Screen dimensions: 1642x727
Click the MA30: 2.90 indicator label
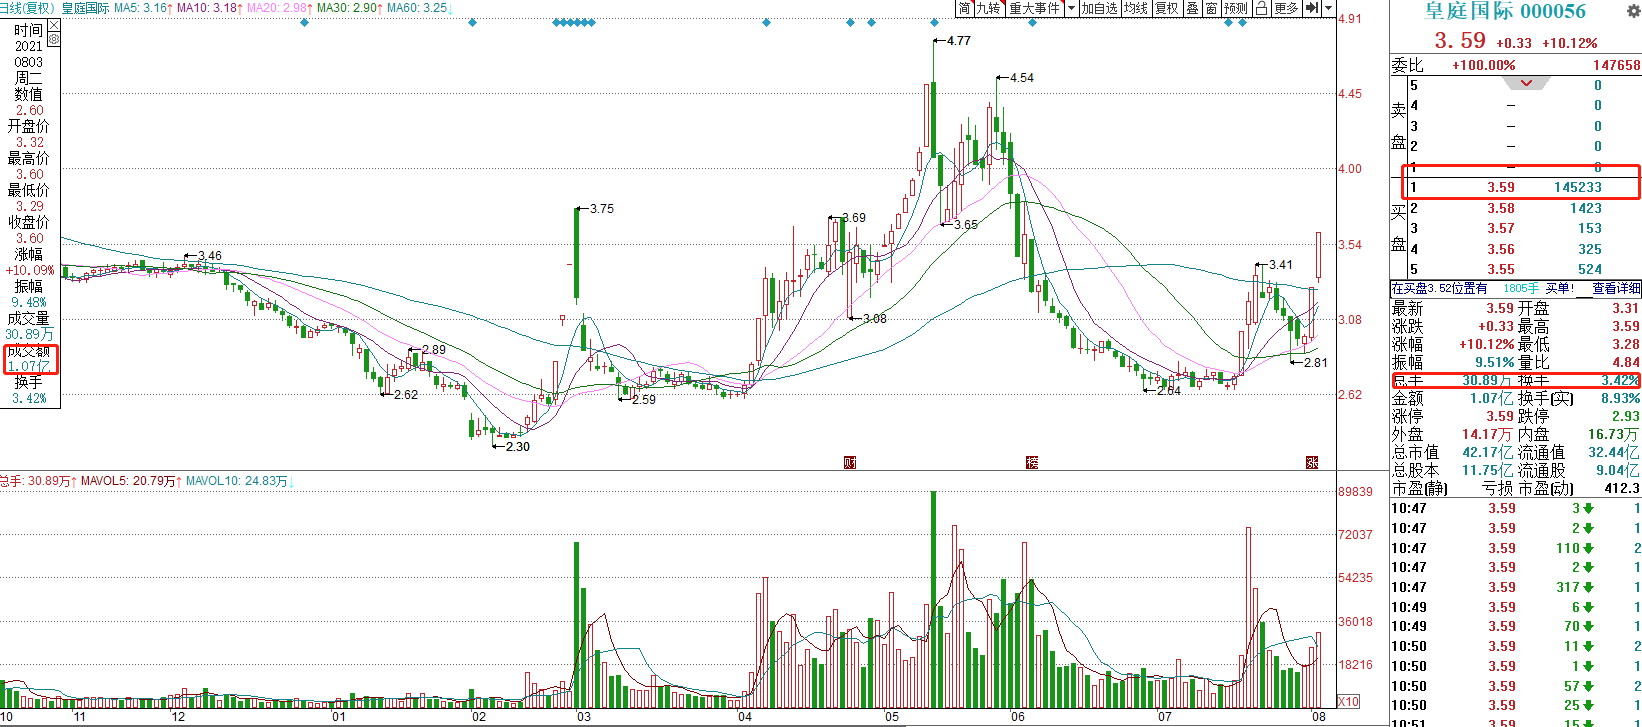[x=349, y=8]
